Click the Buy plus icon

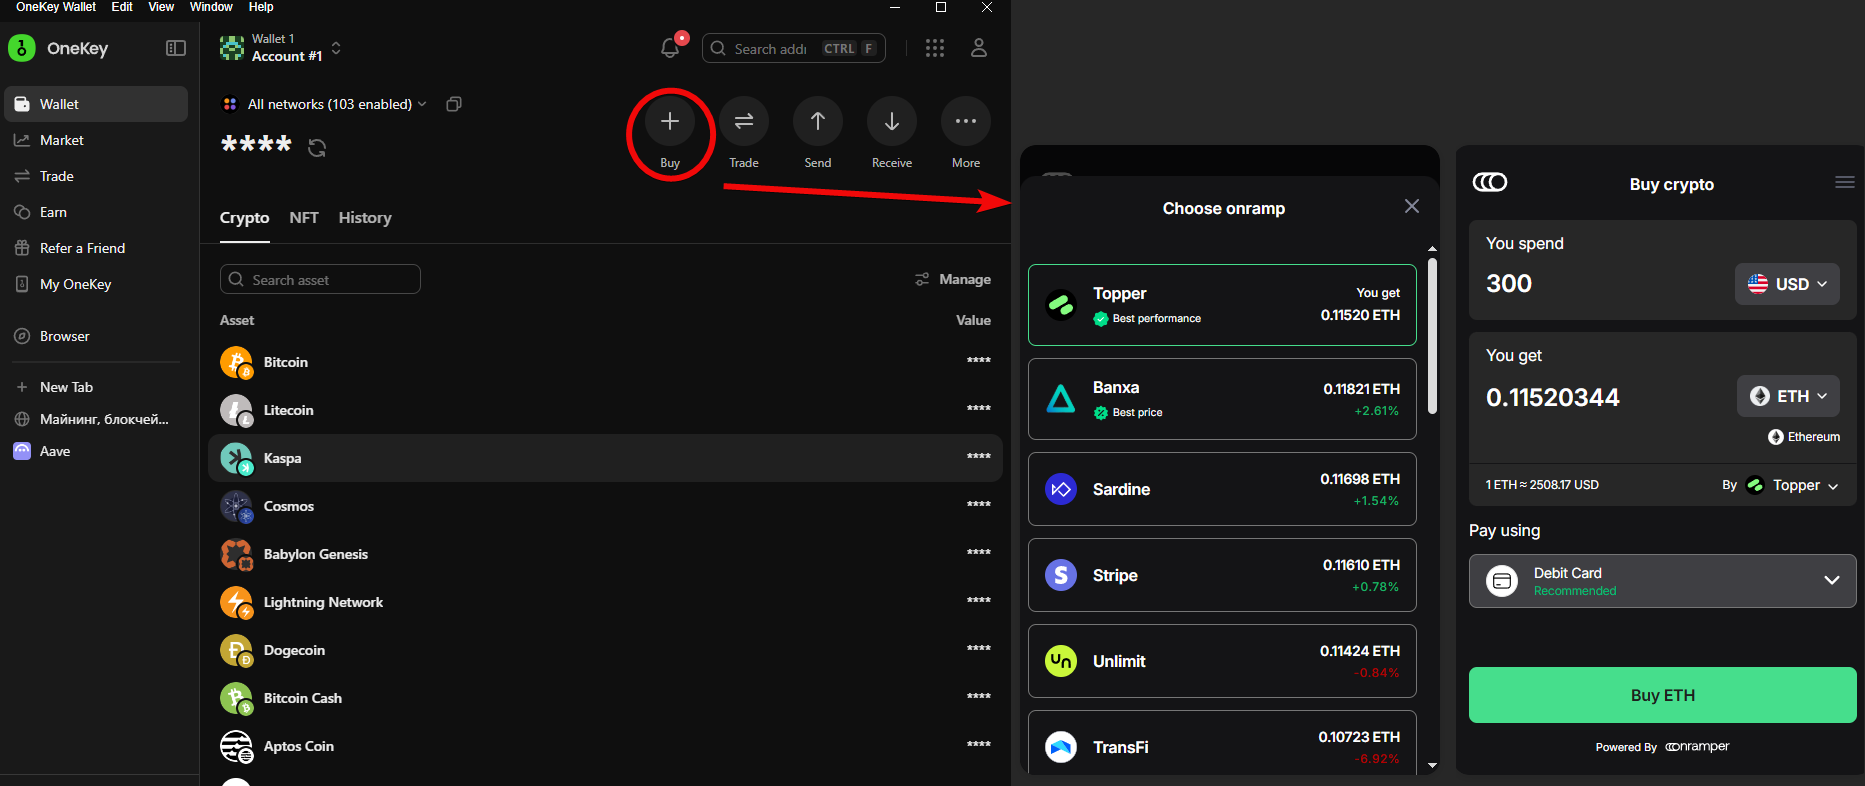(x=670, y=121)
